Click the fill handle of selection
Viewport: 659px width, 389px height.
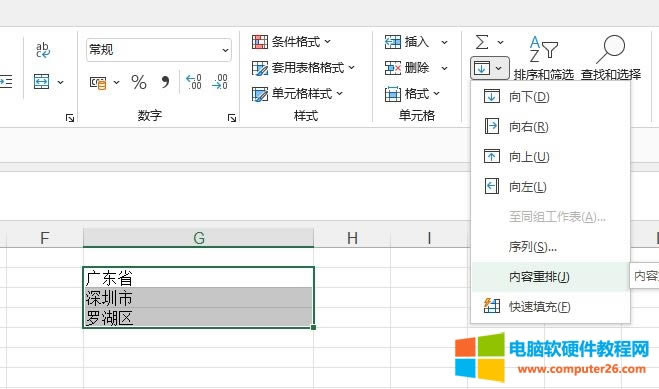[314, 327]
